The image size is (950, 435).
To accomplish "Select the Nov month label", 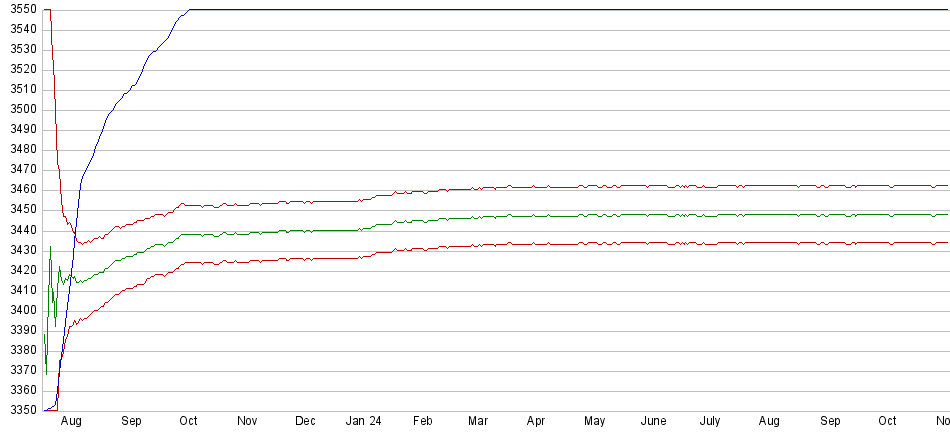I will (248, 422).
